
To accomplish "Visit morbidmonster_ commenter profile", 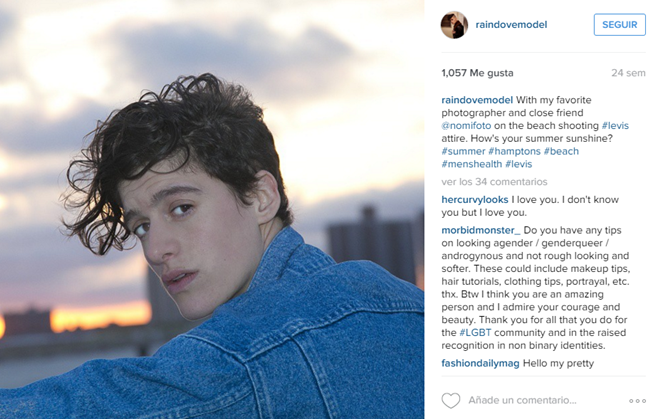I will [x=481, y=230].
